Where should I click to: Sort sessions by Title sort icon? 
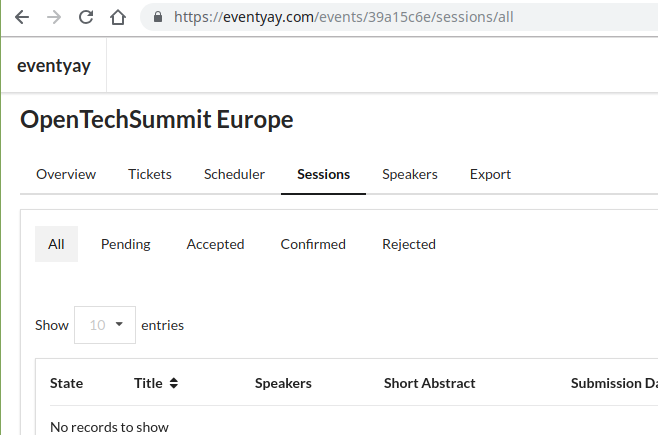[x=173, y=383]
